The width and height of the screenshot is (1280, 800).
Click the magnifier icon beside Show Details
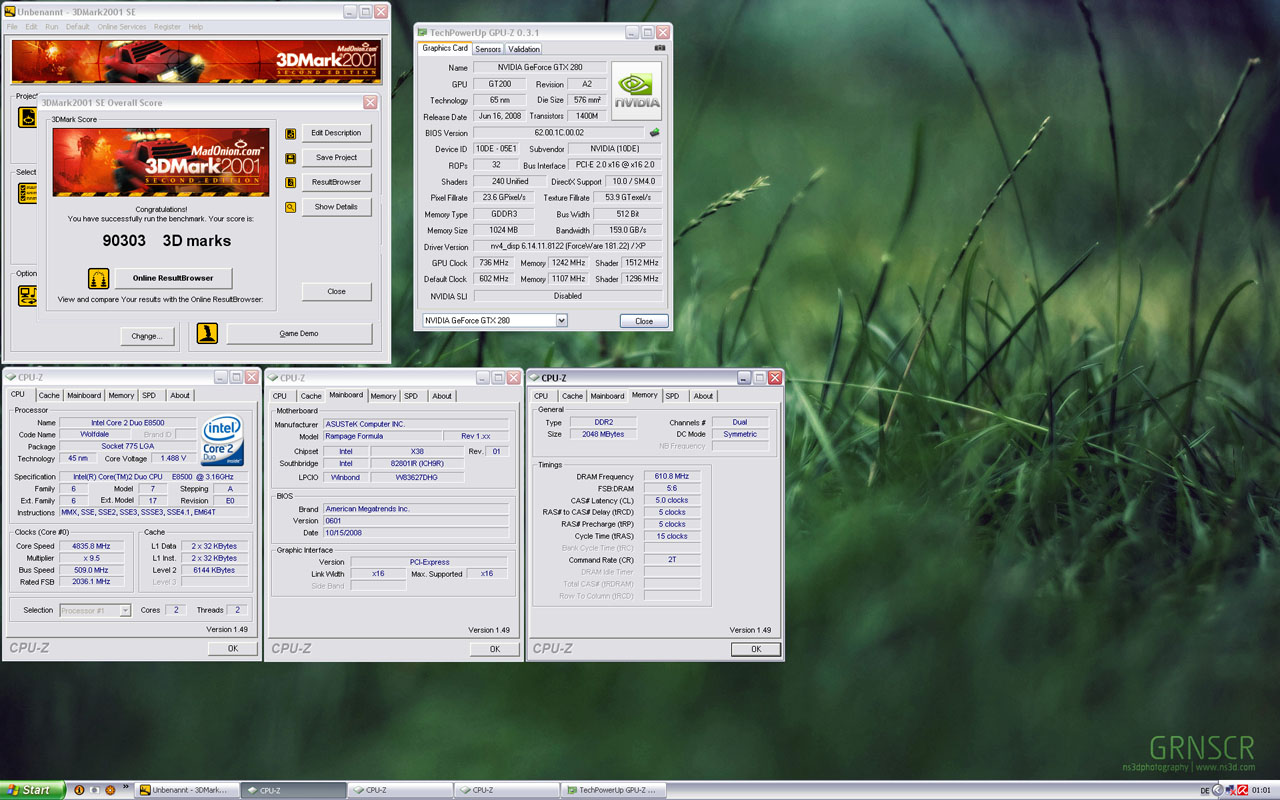coord(290,208)
